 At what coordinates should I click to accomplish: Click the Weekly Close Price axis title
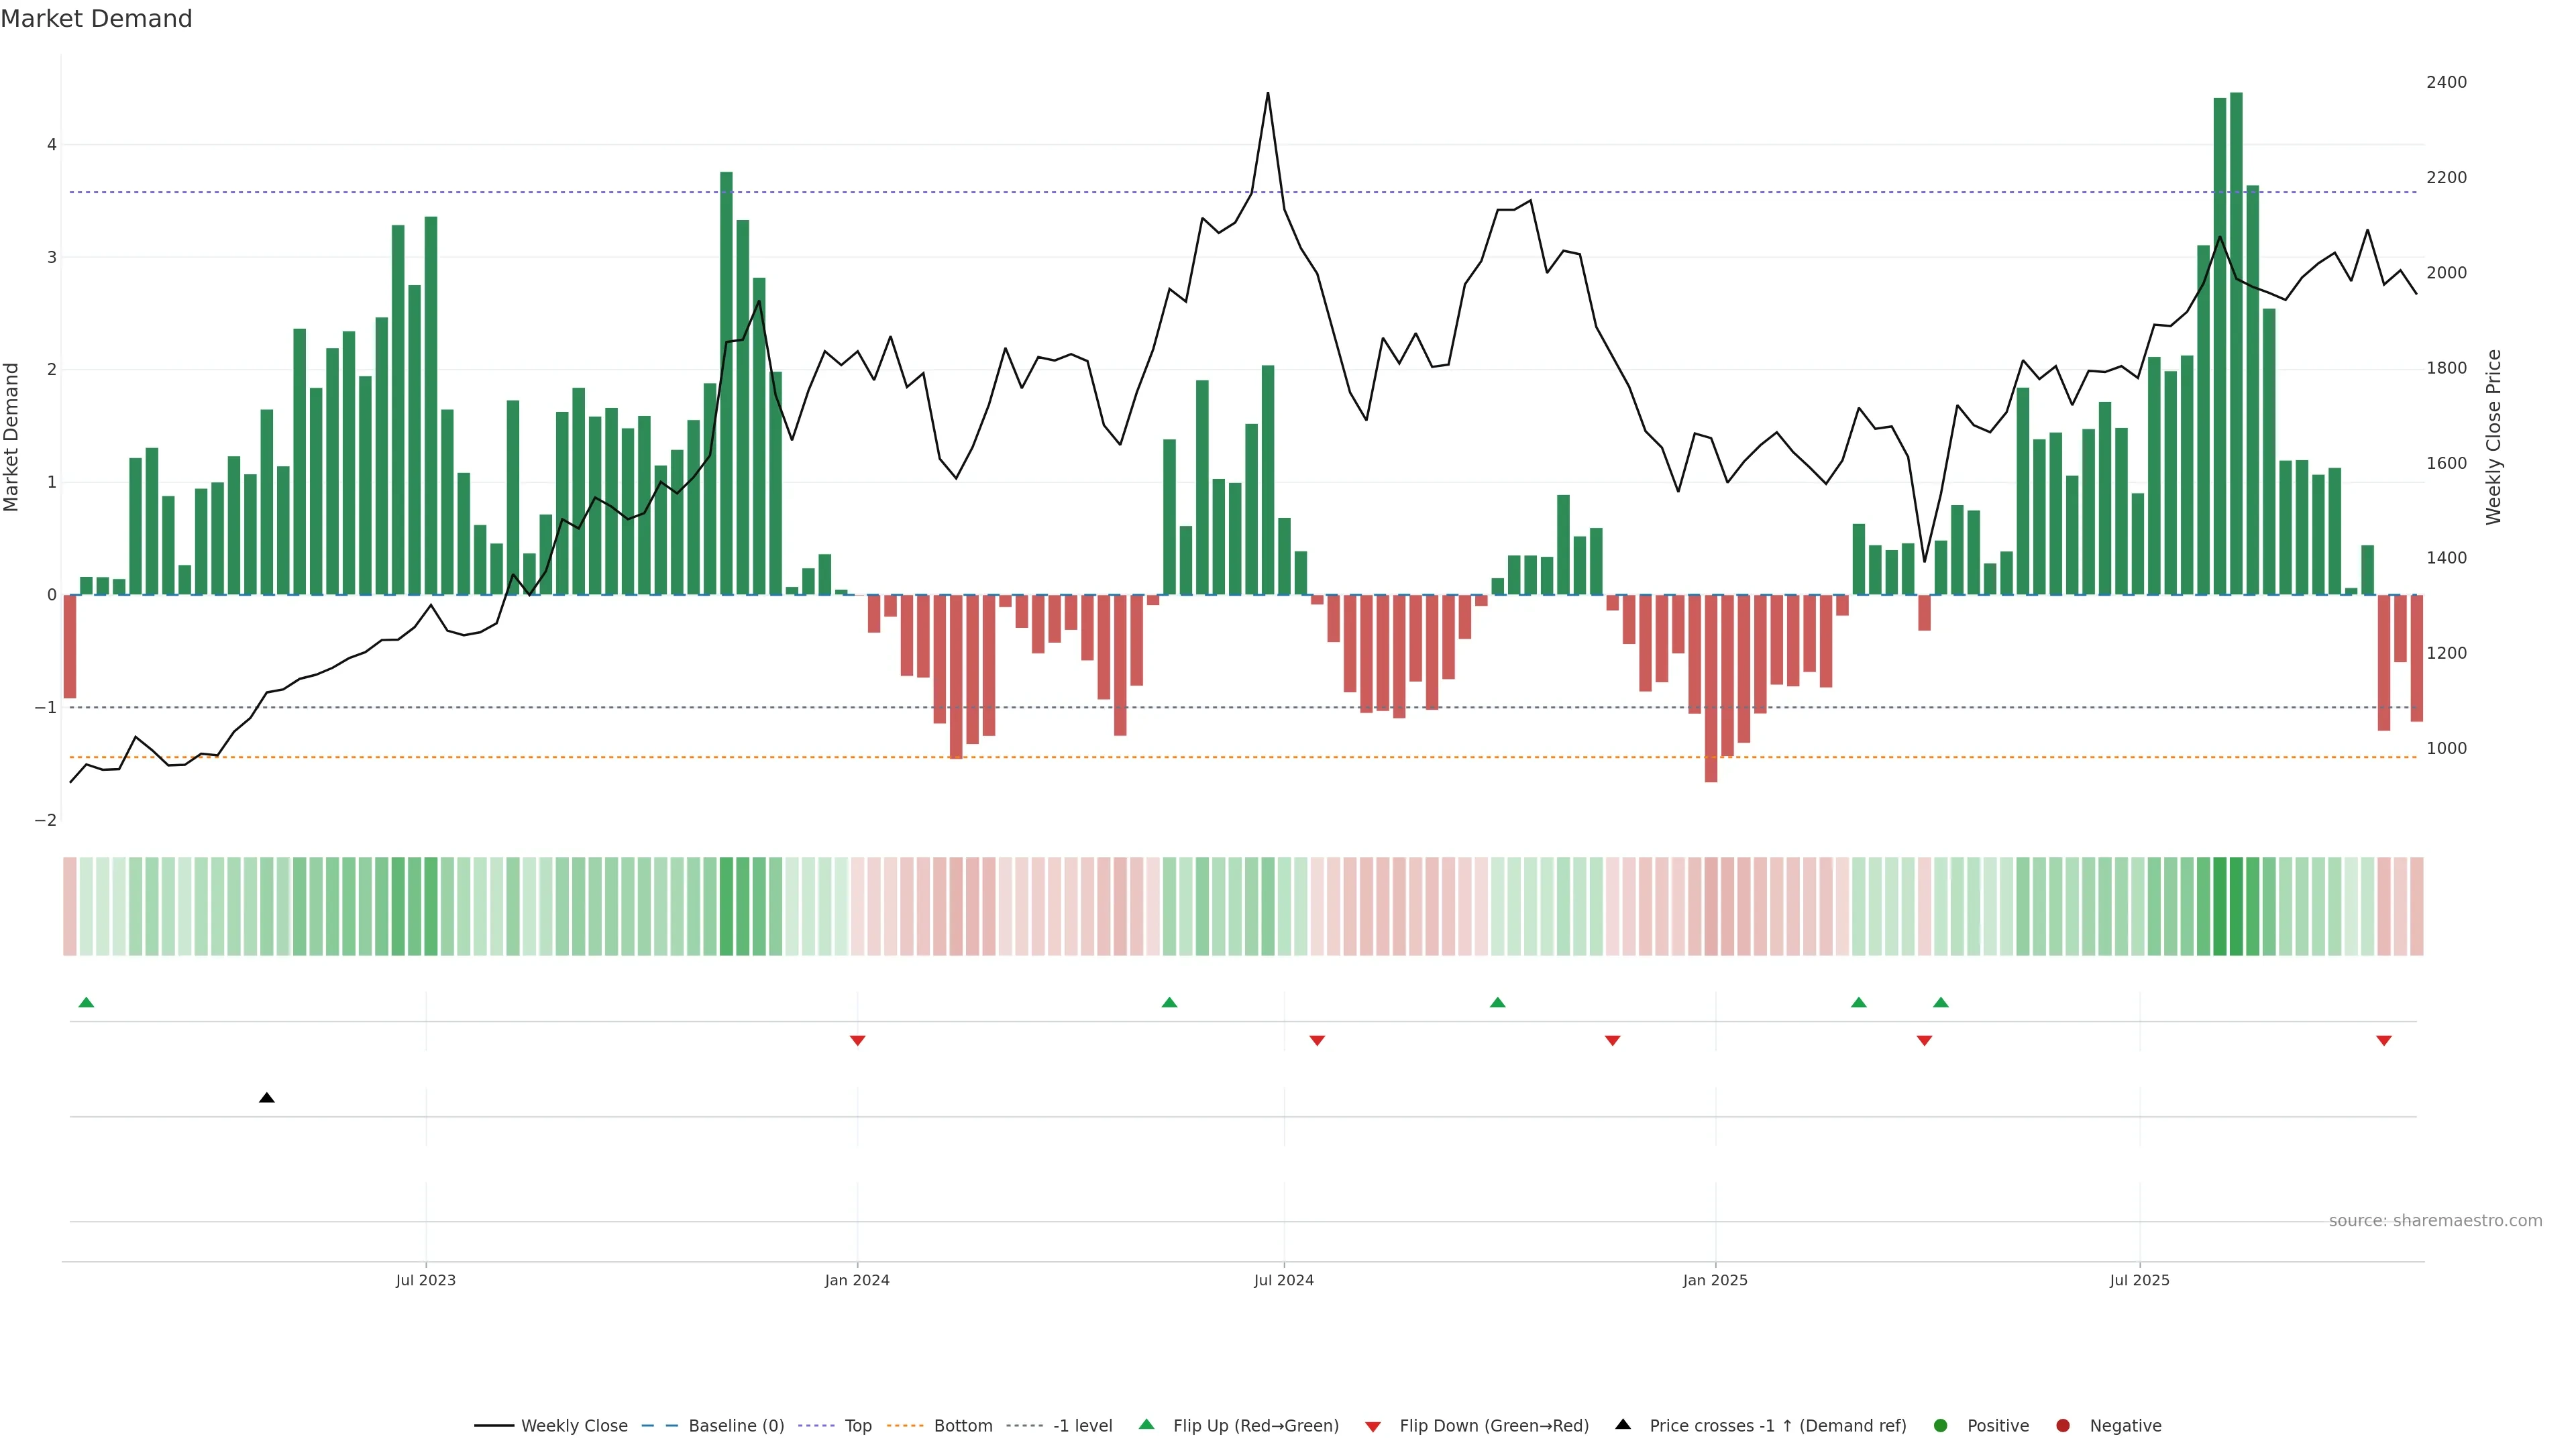2493,437
